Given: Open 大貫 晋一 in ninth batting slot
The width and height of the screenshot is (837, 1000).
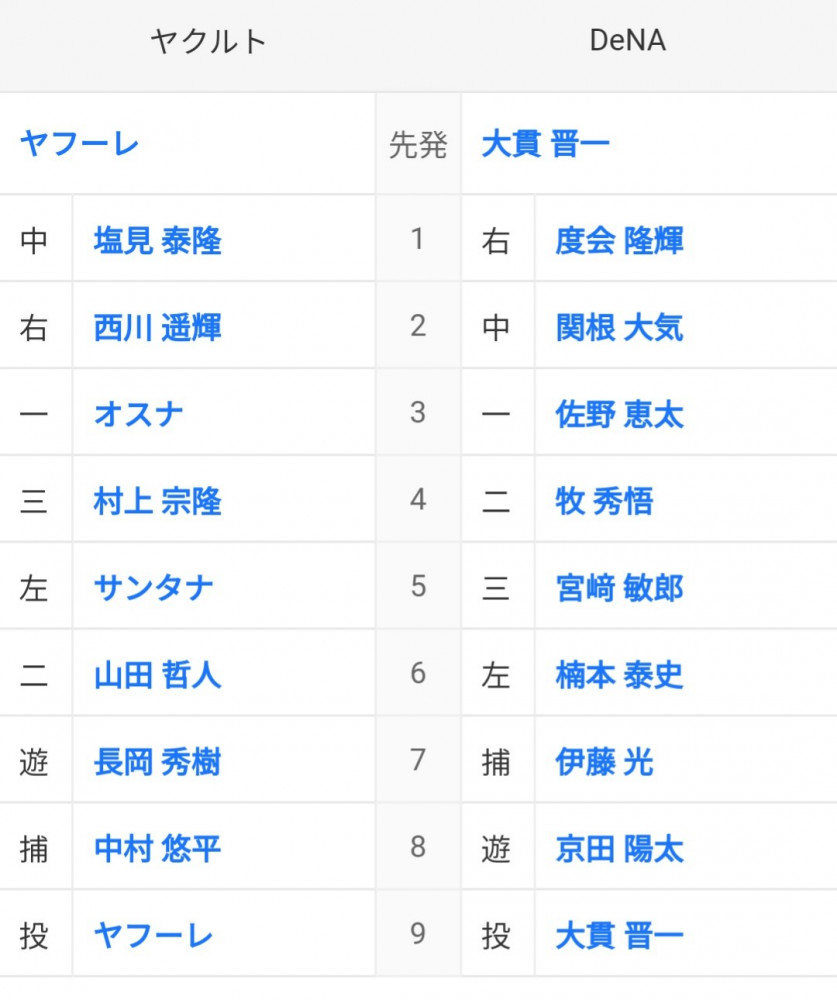Looking at the screenshot, I should (x=619, y=936).
